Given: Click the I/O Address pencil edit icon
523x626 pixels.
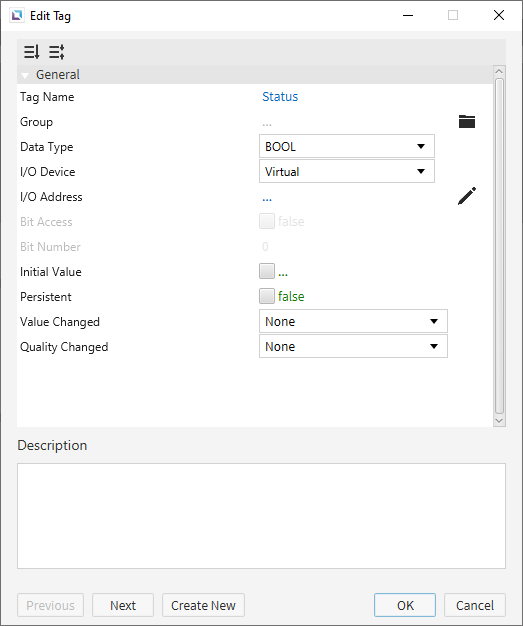Looking at the screenshot, I should tap(467, 196).
